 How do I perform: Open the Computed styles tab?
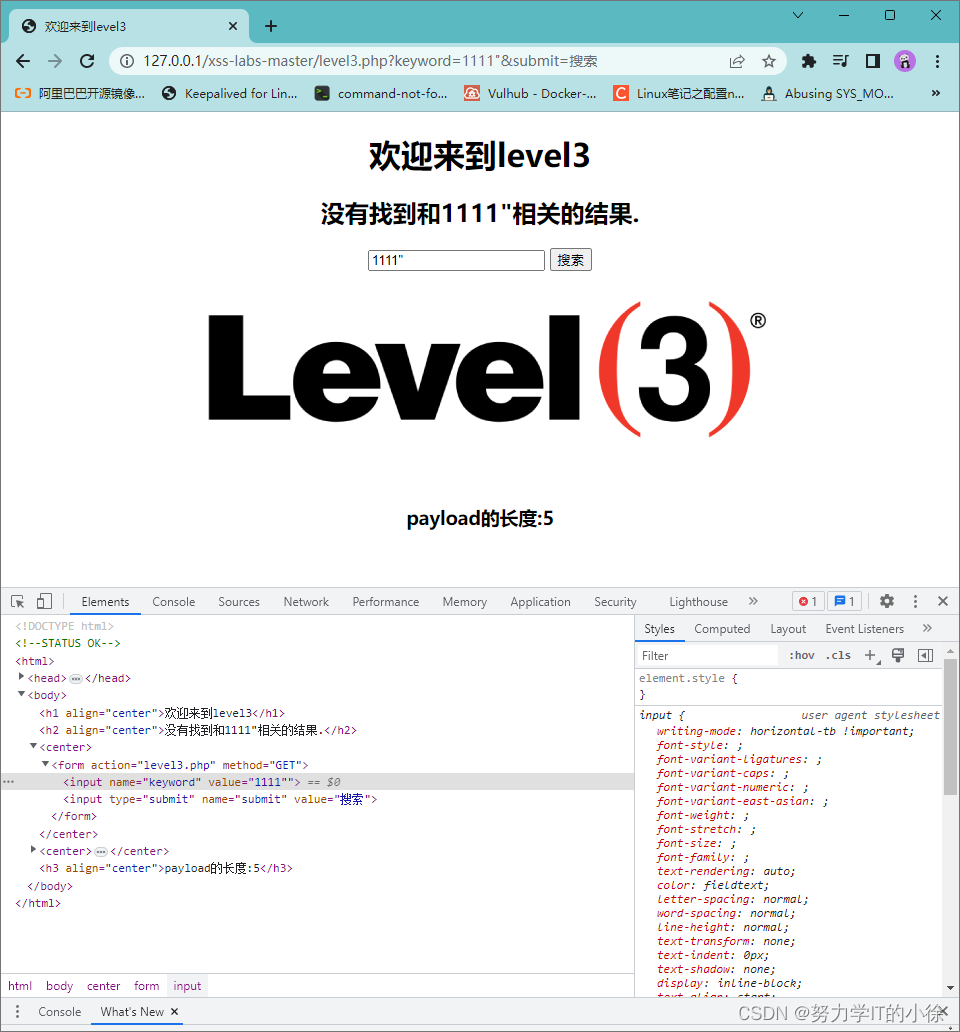tap(722, 629)
